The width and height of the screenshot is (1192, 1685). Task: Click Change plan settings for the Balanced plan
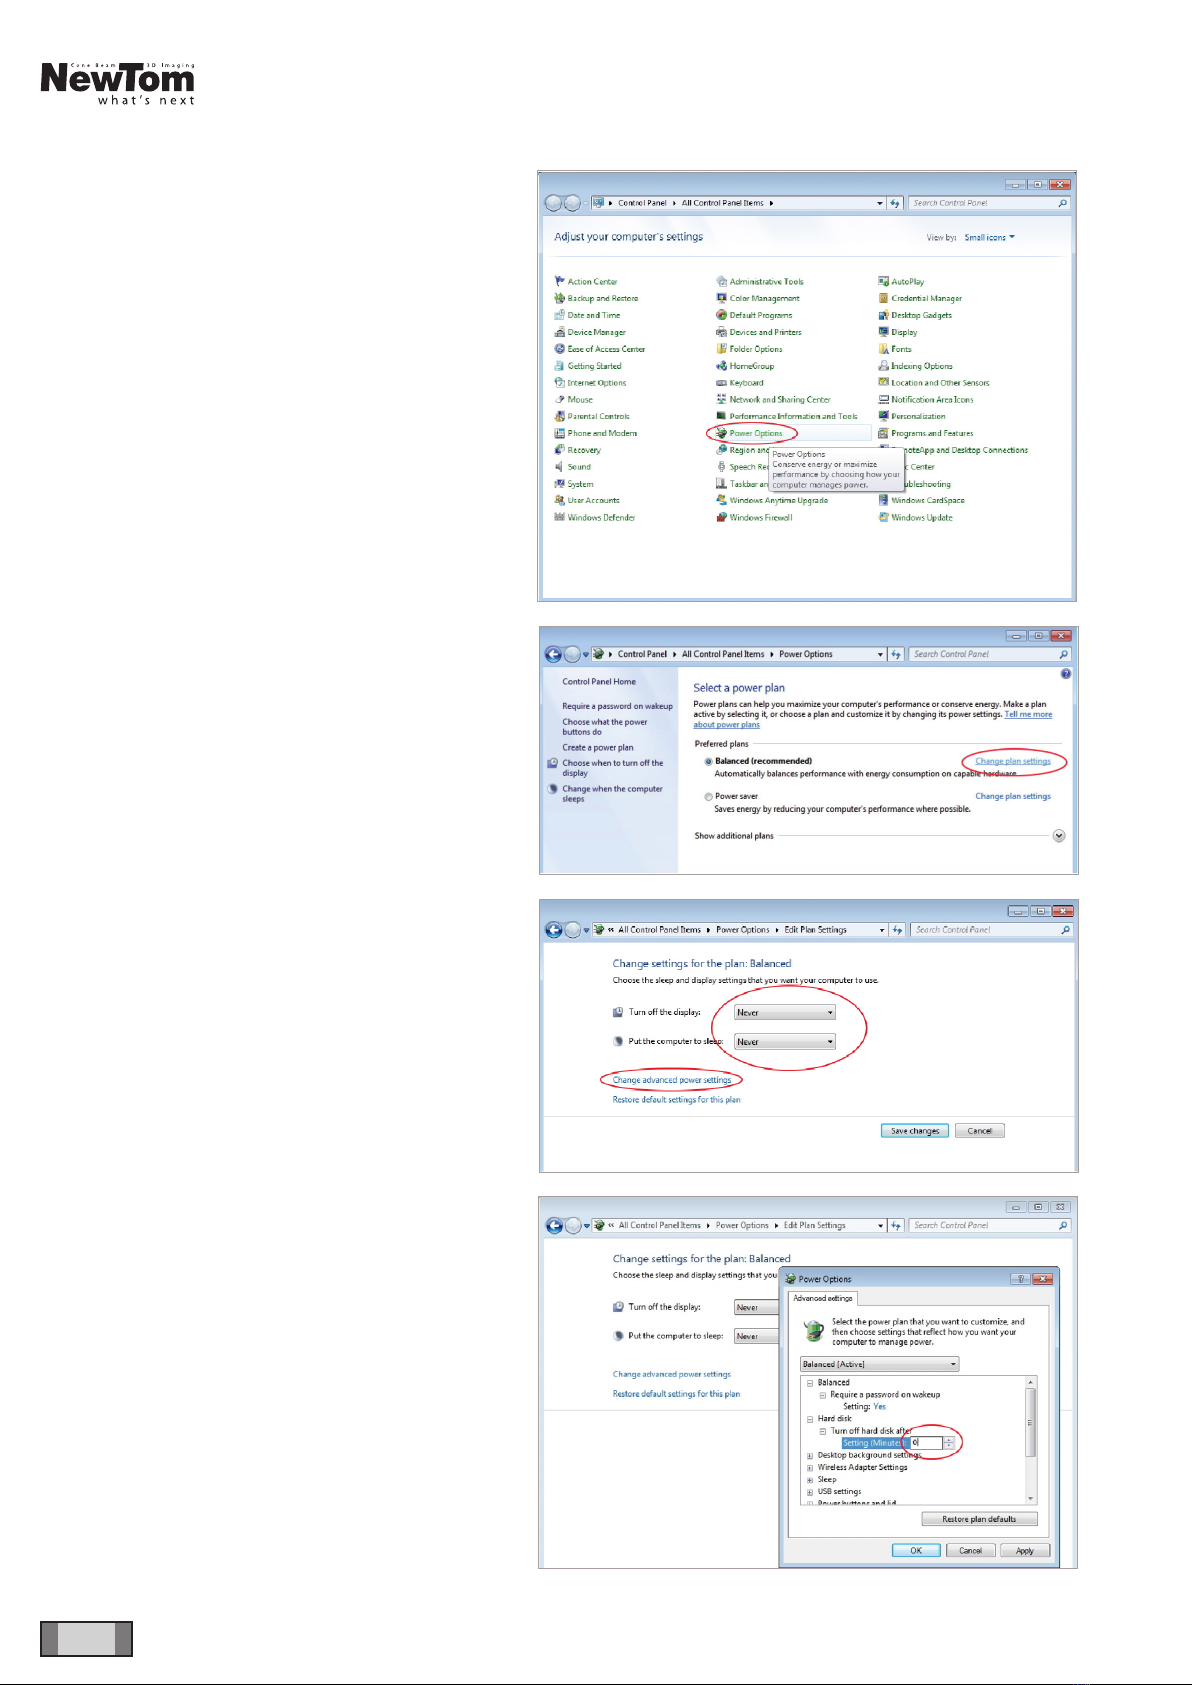[x=1013, y=762]
